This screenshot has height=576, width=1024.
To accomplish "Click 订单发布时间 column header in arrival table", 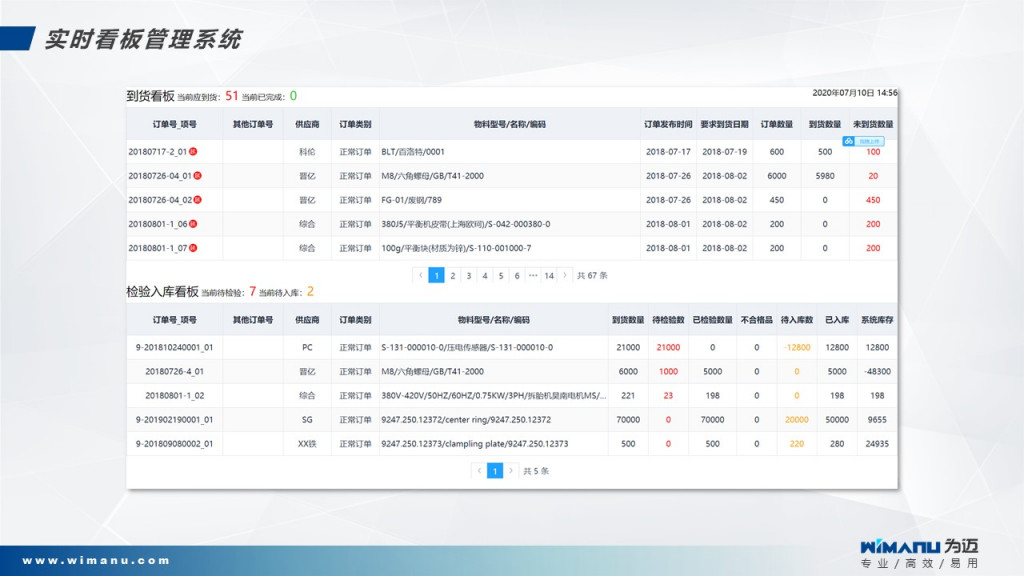I will tap(667, 125).
